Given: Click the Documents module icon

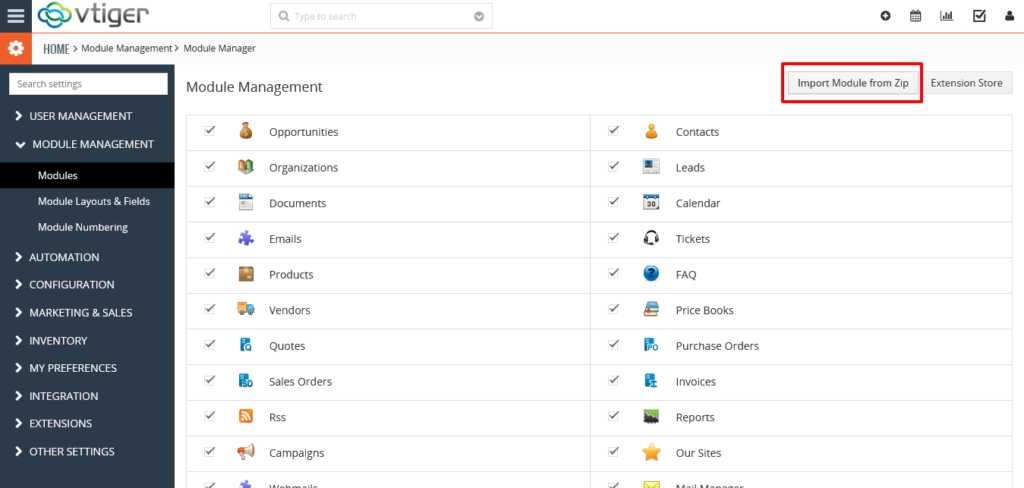Looking at the screenshot, I should 246,203.
